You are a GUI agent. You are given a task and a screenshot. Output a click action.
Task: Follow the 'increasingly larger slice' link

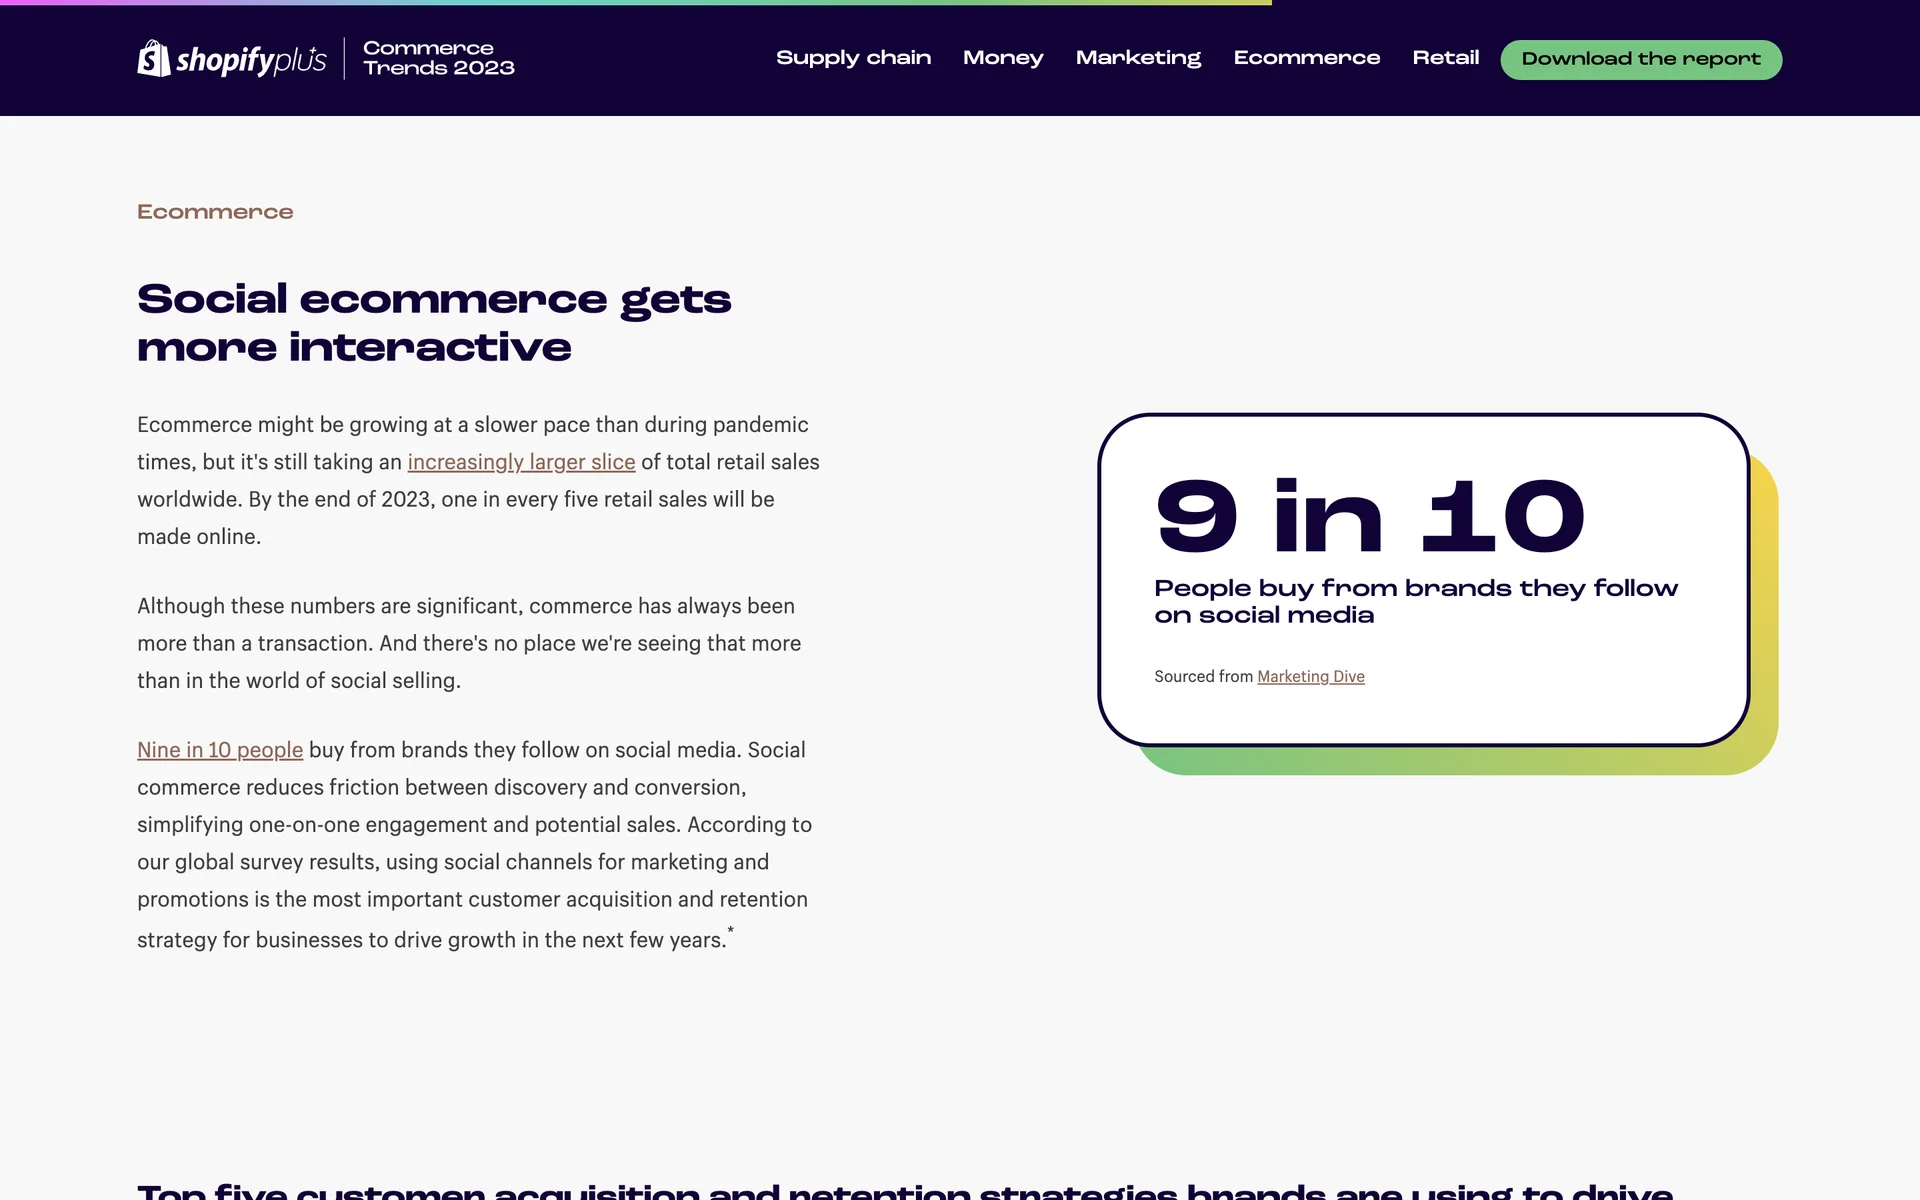(521, 462)
